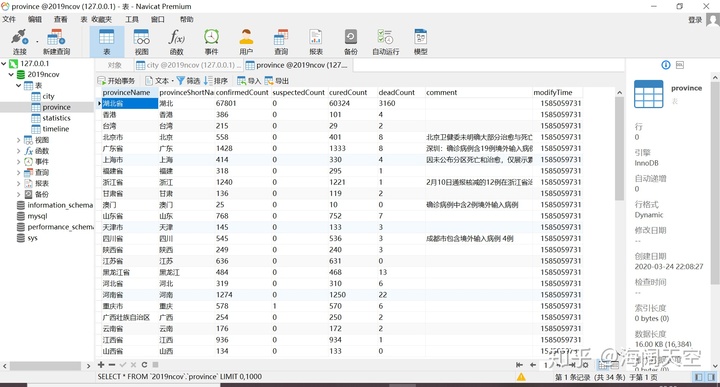720x387 pixels.
Task: Click the vertical scrollbar of data grid
Action: (619, 148)
